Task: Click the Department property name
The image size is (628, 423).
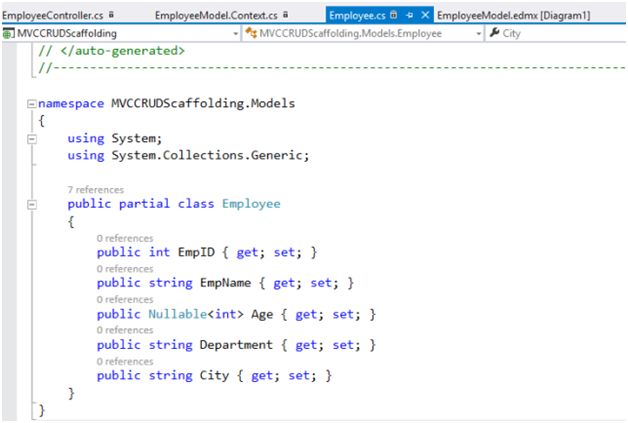Action: pyautogui.click(x=236, y=345)
